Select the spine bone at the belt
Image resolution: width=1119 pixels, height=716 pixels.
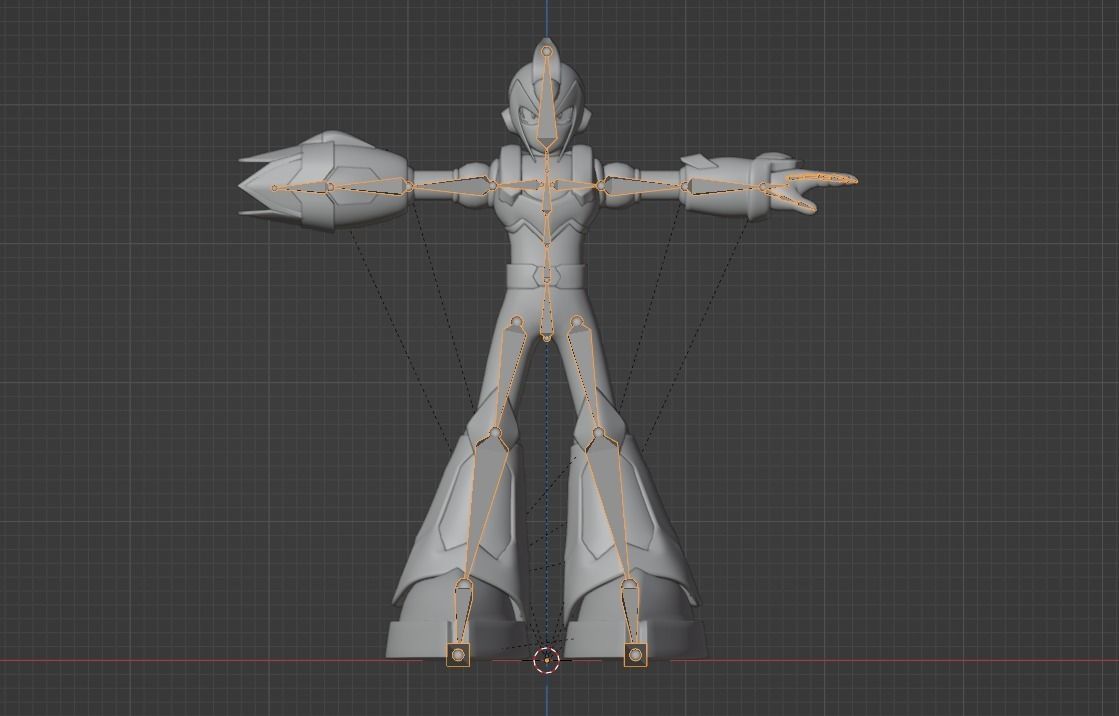[547, 266]
